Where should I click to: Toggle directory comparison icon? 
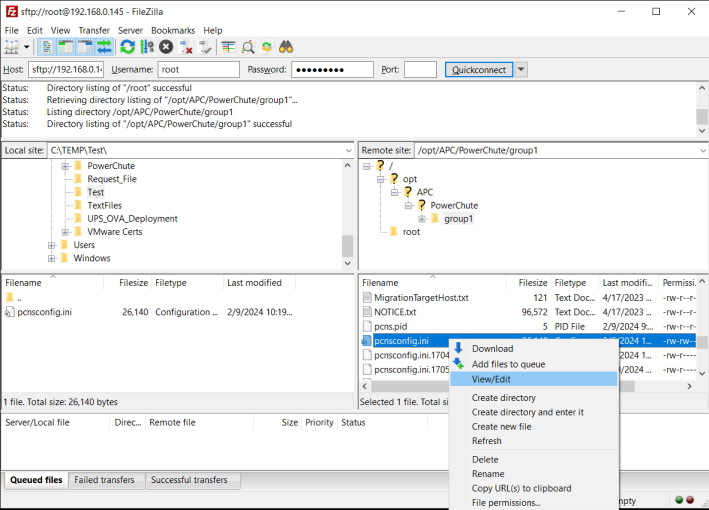(x=248, y=47)
